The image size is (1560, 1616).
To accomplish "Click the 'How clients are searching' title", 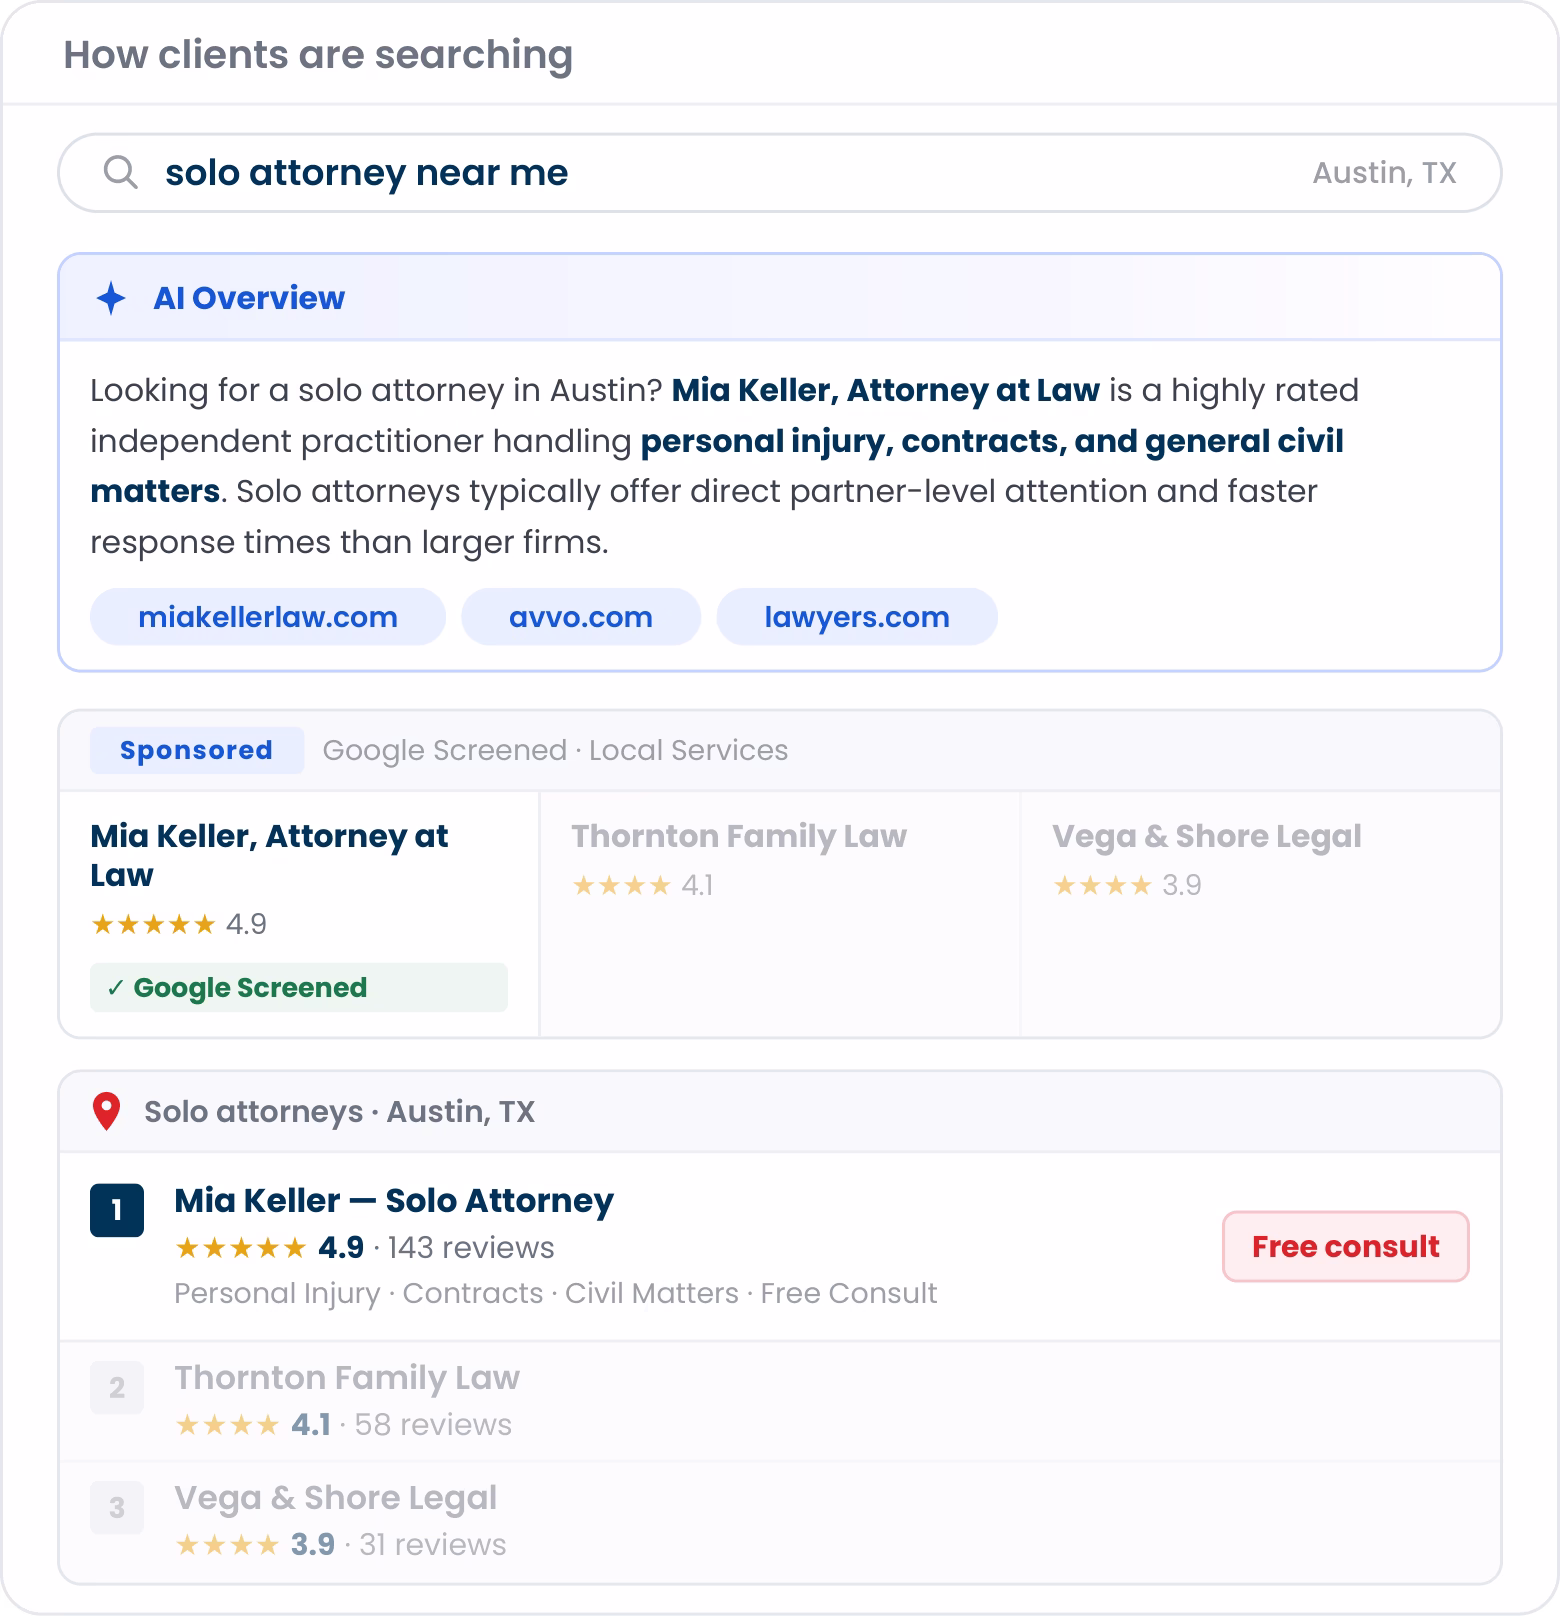I will (318, 55).
